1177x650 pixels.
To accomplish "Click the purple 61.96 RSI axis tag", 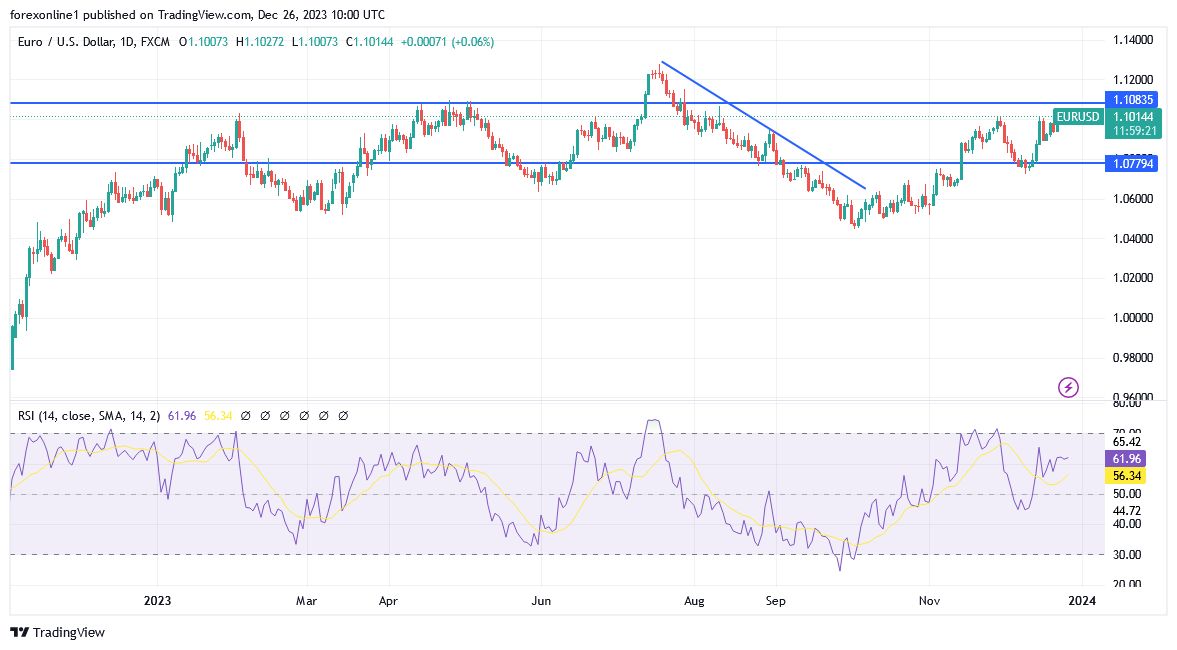I will click(x=1127, y=458).
